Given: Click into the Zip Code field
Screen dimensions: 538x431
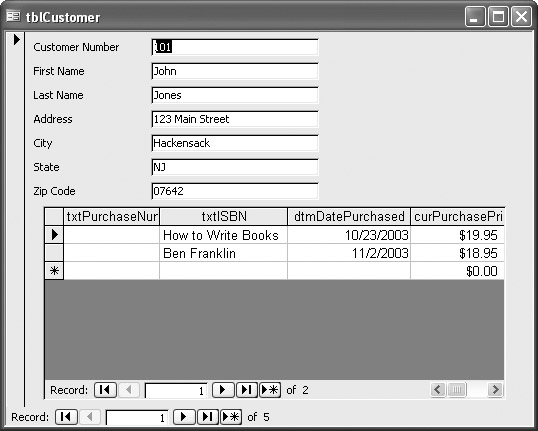Looking at the screenshot, I should pos(235,191).
